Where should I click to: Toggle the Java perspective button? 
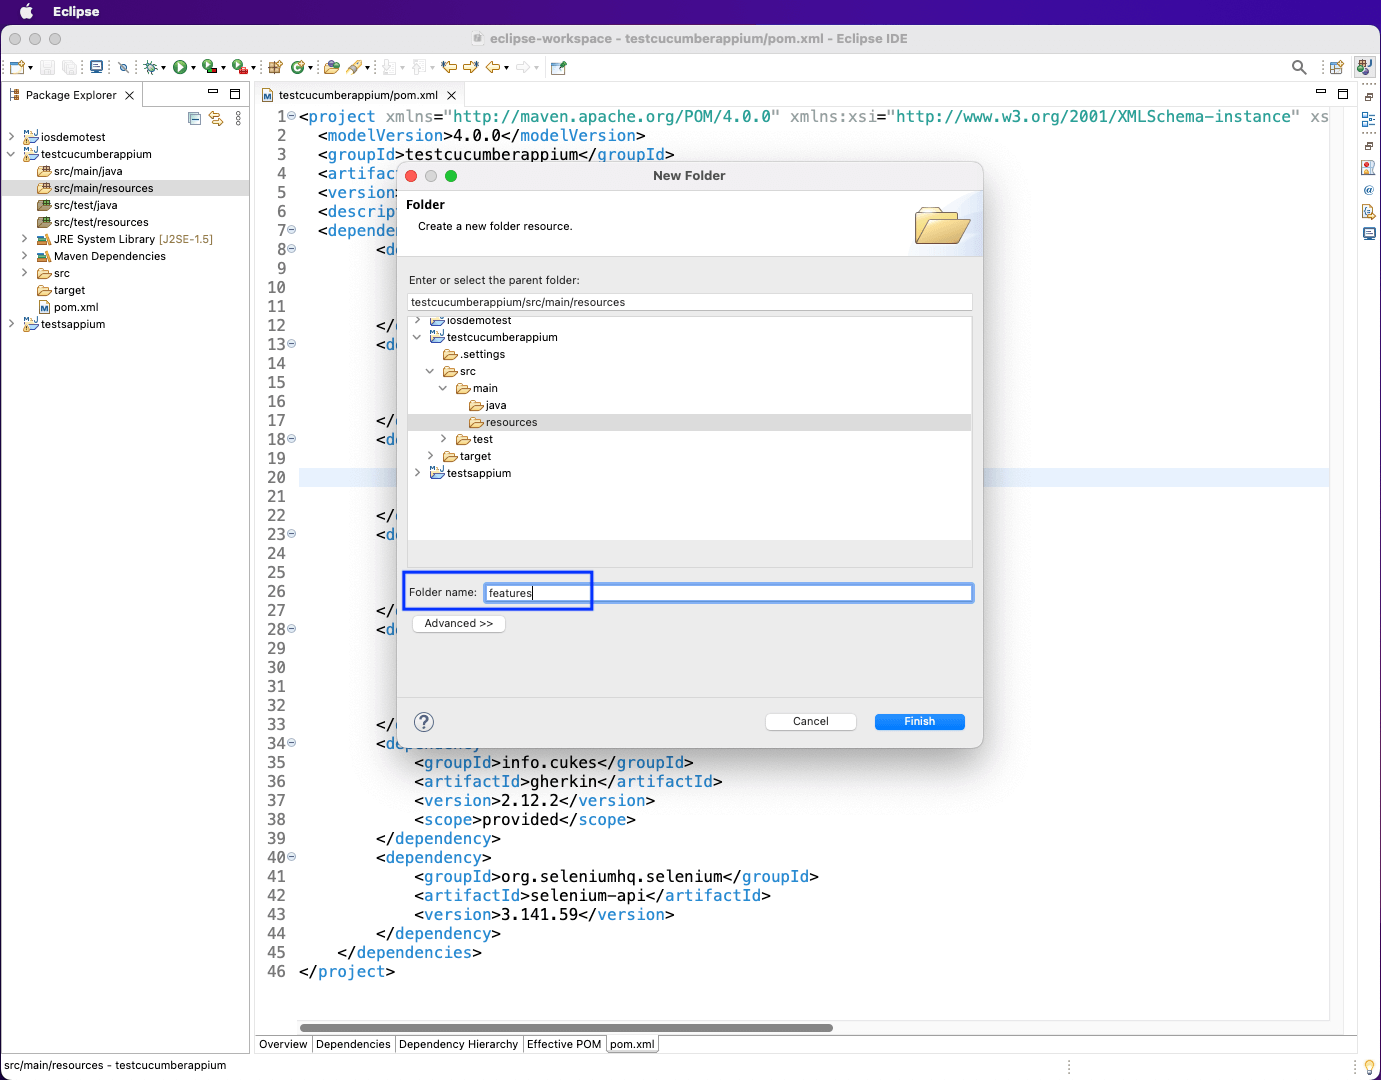click(x=1364, y=67)
